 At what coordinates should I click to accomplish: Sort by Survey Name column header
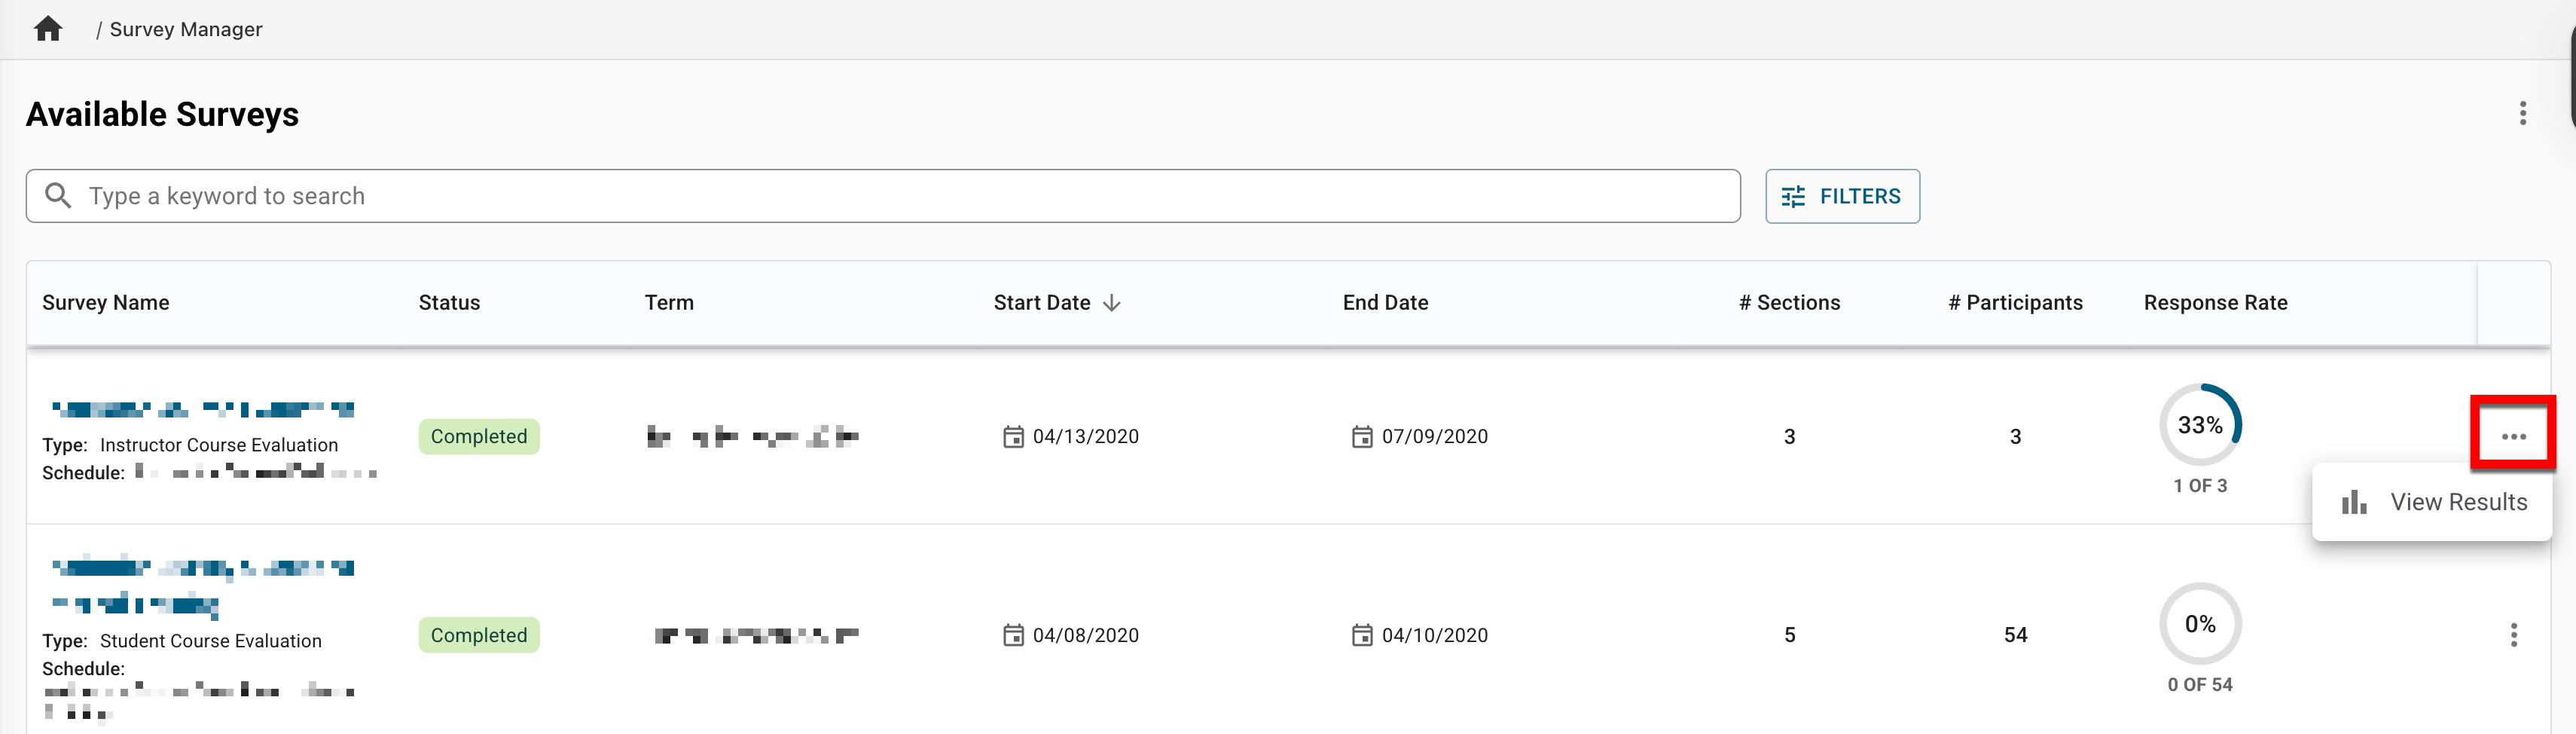pos(106,303)
